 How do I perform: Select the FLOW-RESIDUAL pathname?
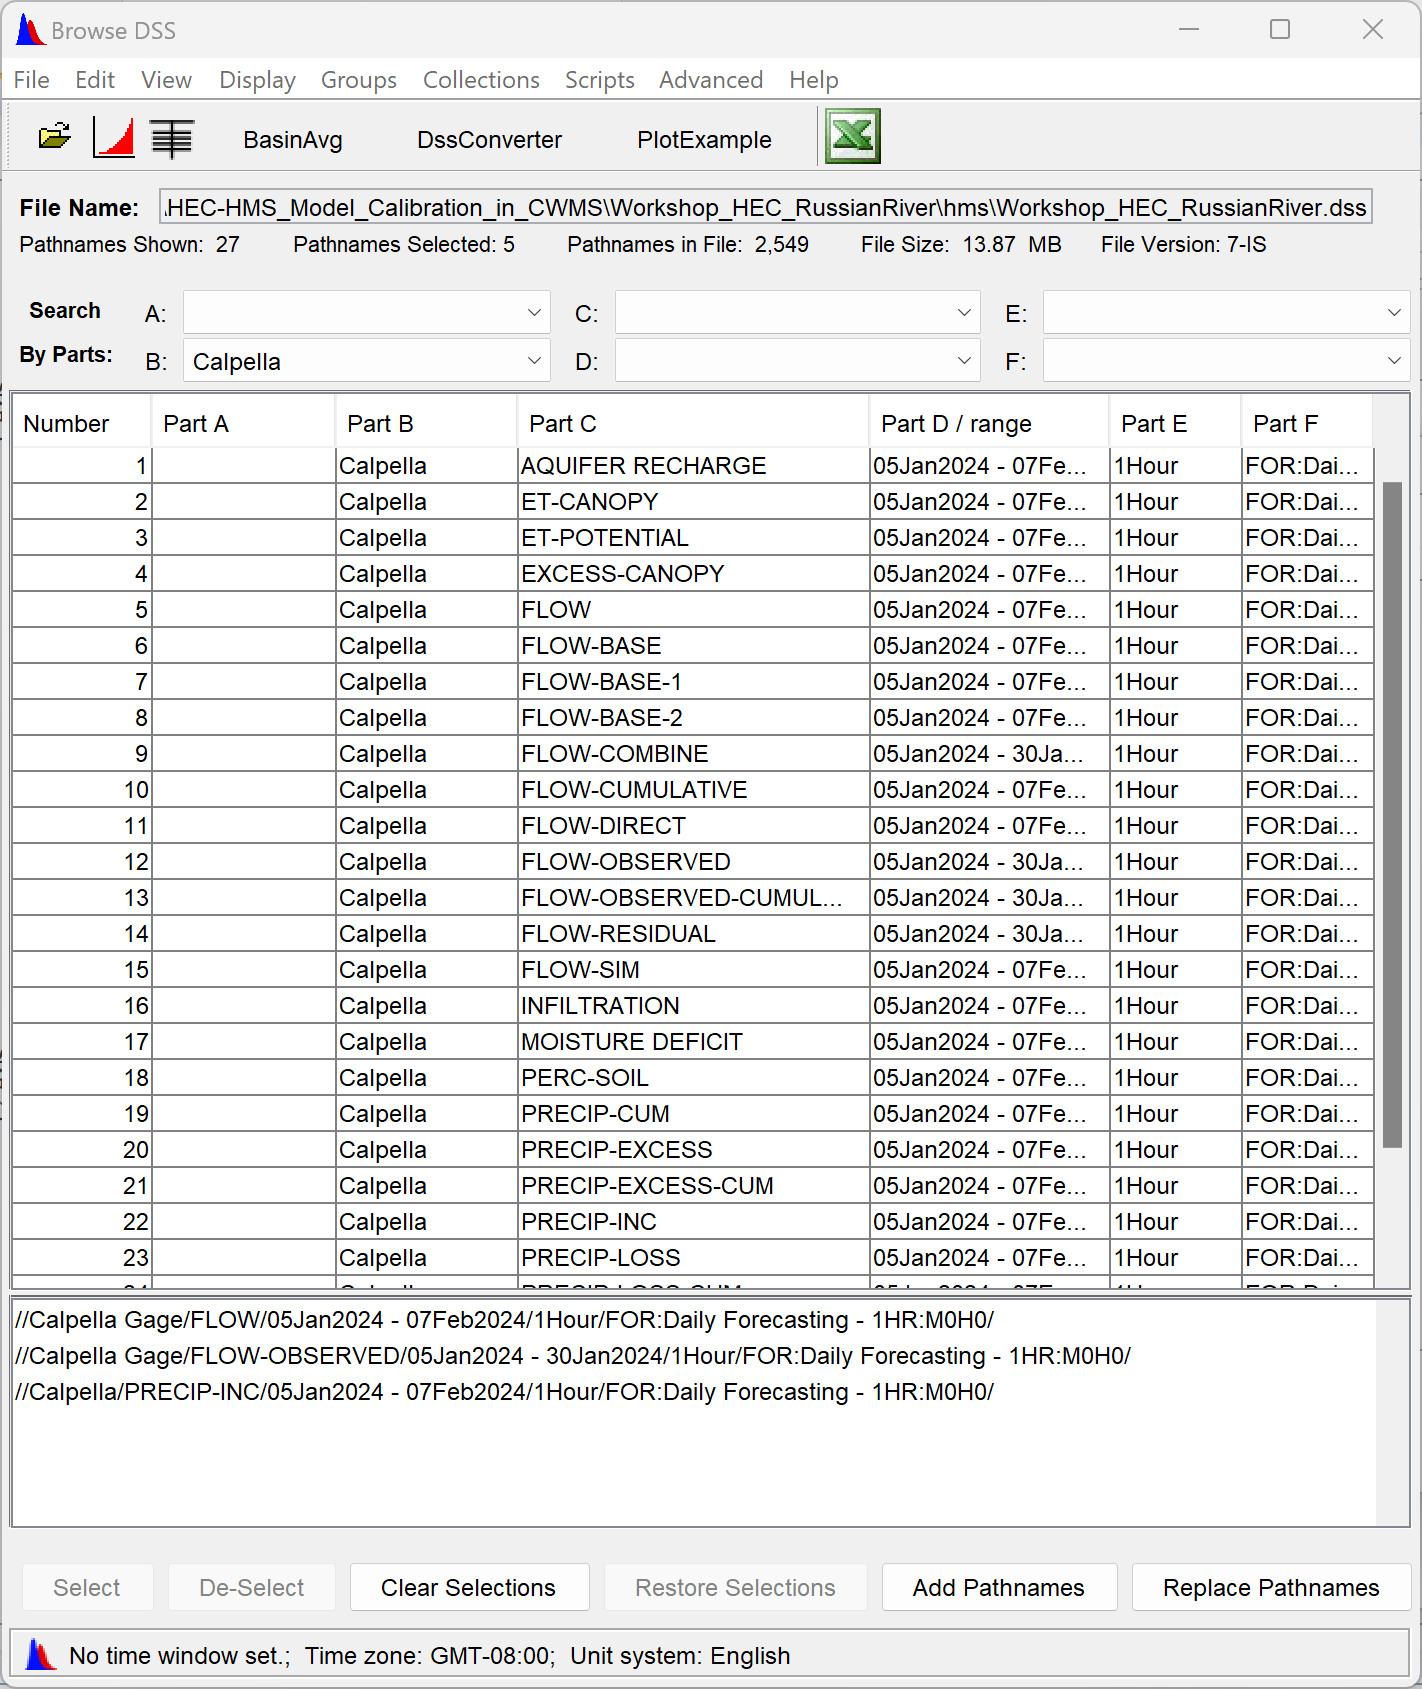coord(693,934)
